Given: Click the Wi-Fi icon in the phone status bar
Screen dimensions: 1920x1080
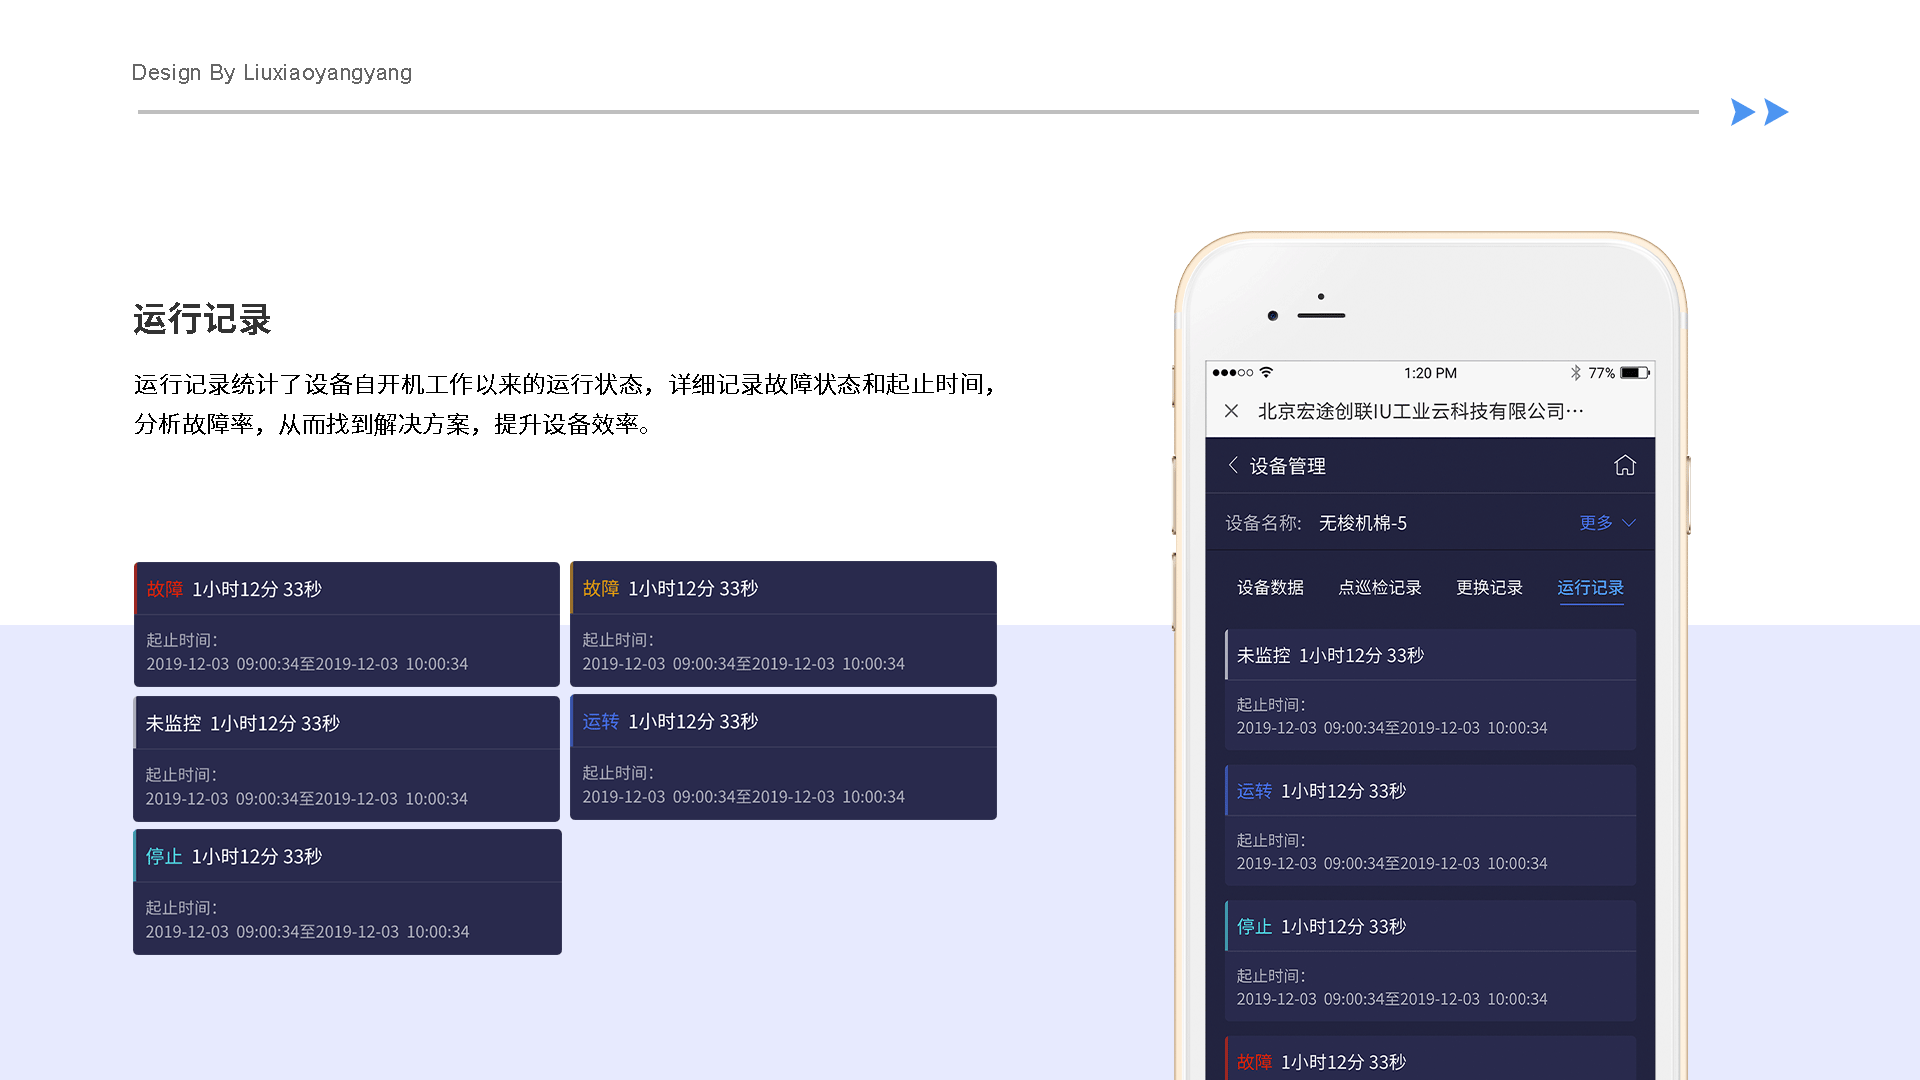Looking at the screenshot, I should [1266, 372].
